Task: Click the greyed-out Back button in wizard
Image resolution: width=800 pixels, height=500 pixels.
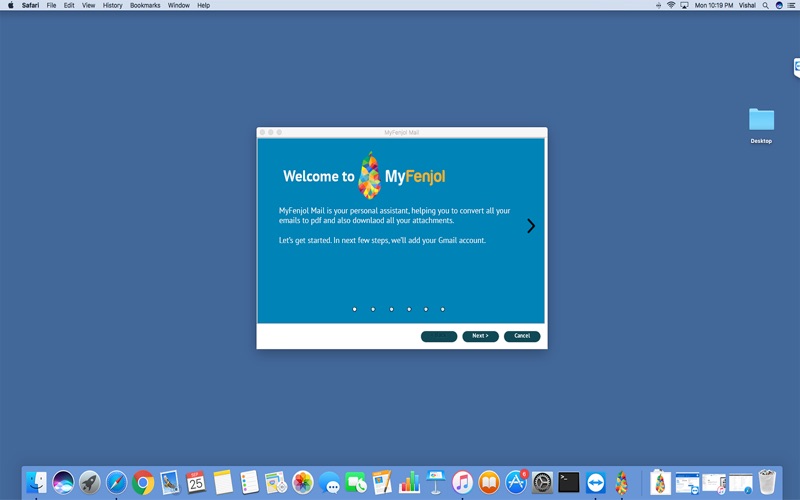Action: click(439, 336)
